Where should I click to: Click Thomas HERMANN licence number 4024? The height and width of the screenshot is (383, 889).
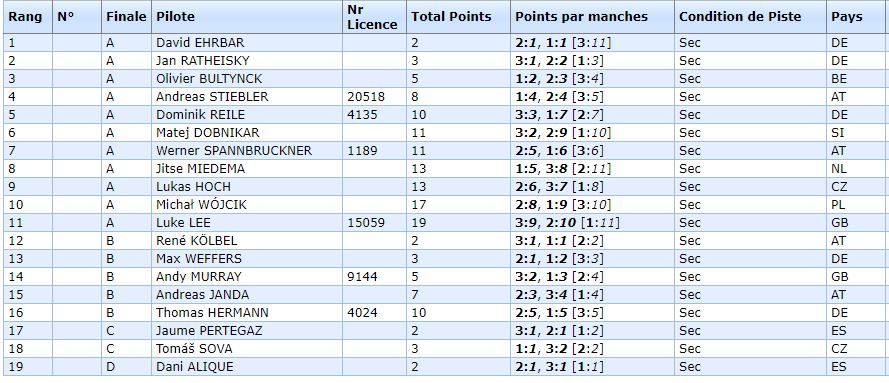point(362,313)
